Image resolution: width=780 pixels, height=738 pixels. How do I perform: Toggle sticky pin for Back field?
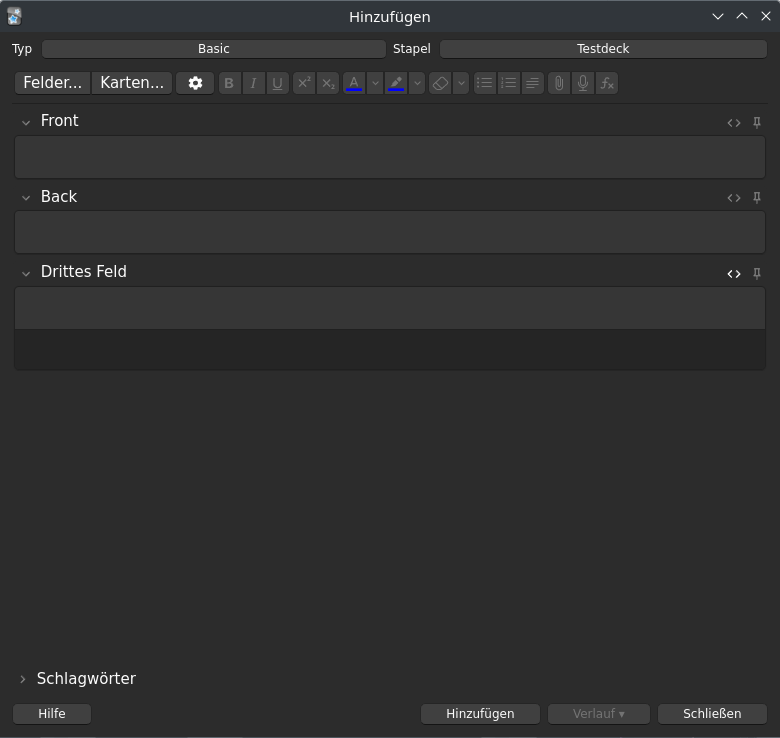pyautogui.click(x=757, y=198)
